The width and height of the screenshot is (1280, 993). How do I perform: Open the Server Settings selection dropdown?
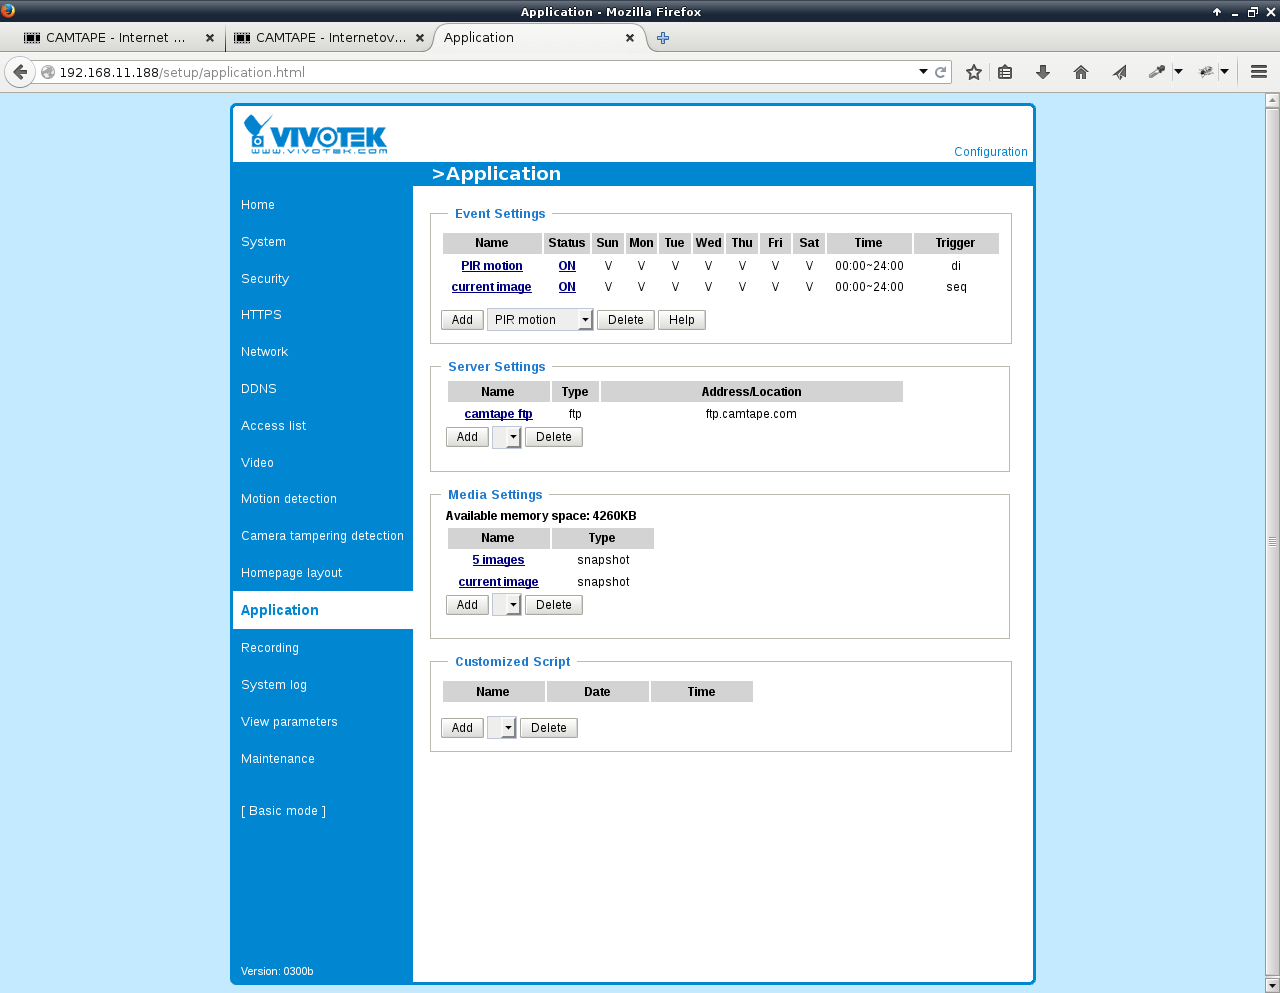(x=512, y=437)
